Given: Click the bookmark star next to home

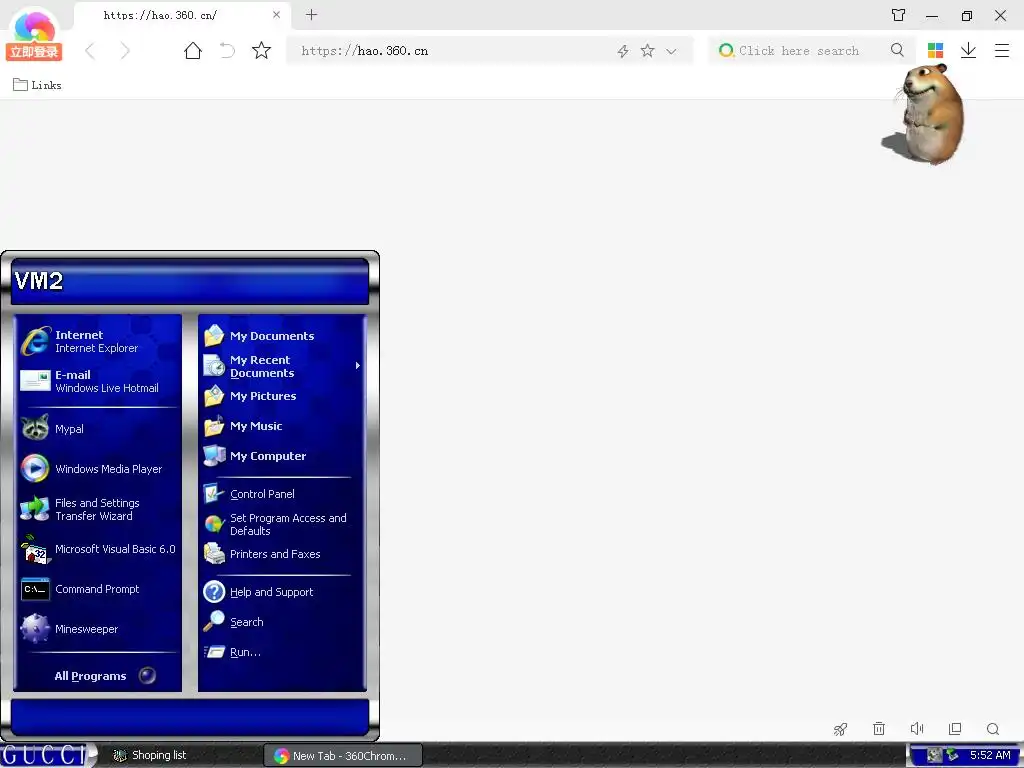Looking at the screenshot, I should click(x=261, y=50).
